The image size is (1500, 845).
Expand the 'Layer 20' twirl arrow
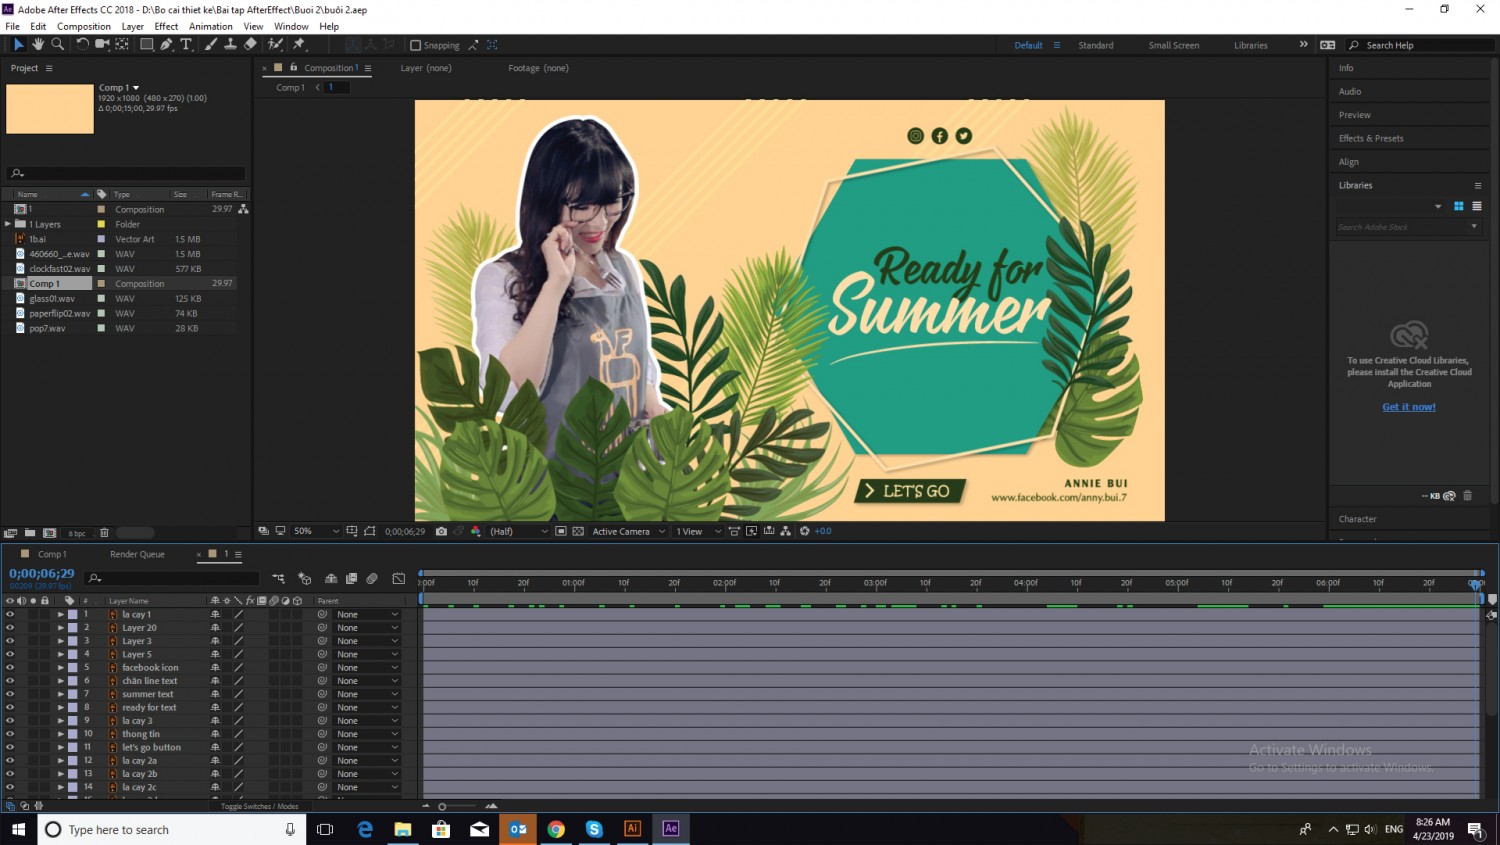click(61, 628)
